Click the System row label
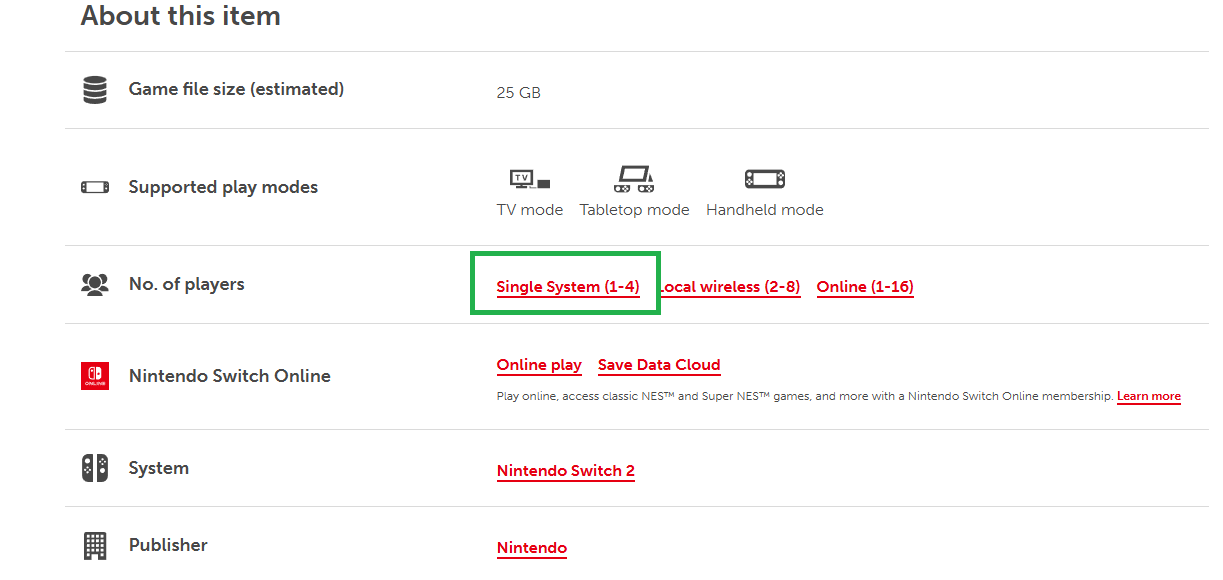1223x580 pixels. click(159, 468)
